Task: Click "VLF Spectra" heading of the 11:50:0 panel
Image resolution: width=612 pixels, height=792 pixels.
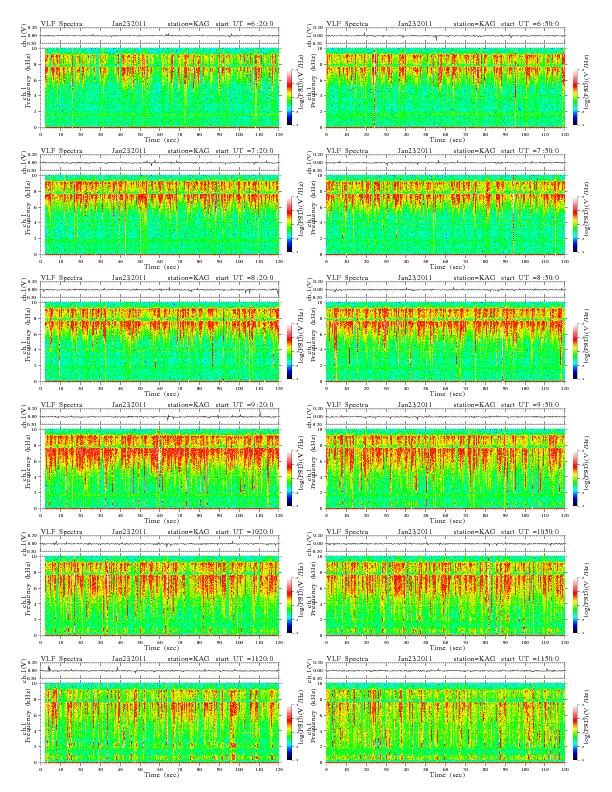Action: pos(347,659)
